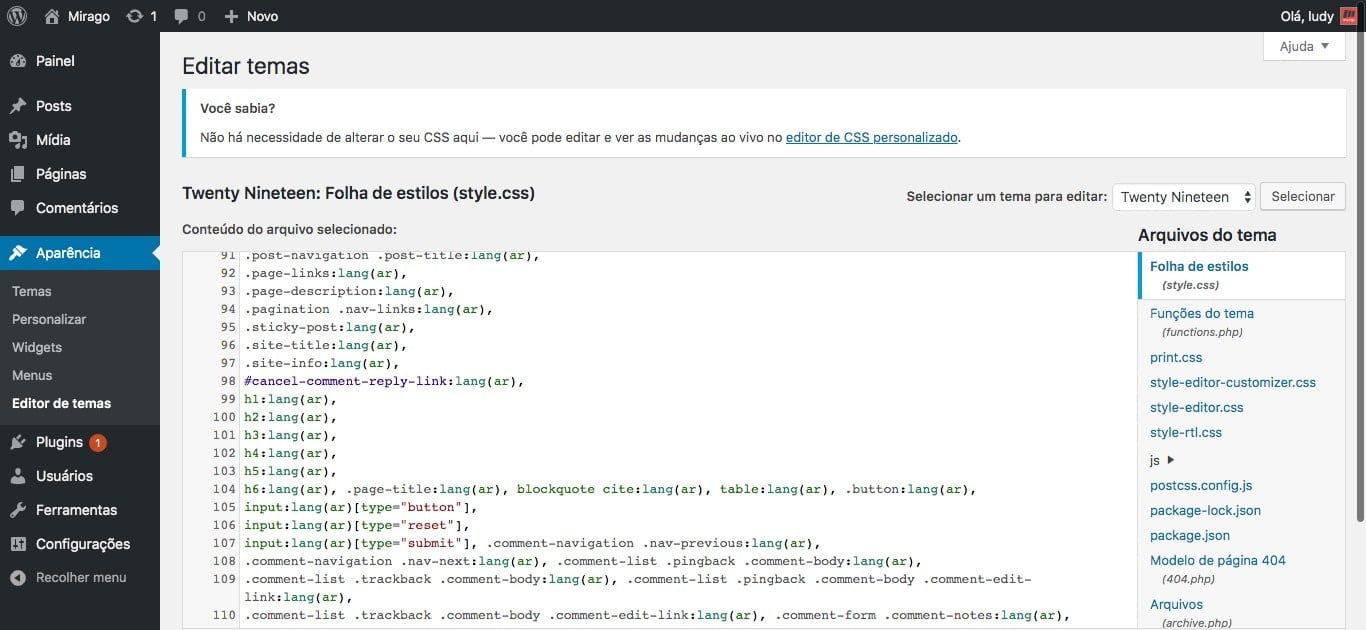Click the Comentários speech bubble icon

pyautogui.click(x=18, y=208)
